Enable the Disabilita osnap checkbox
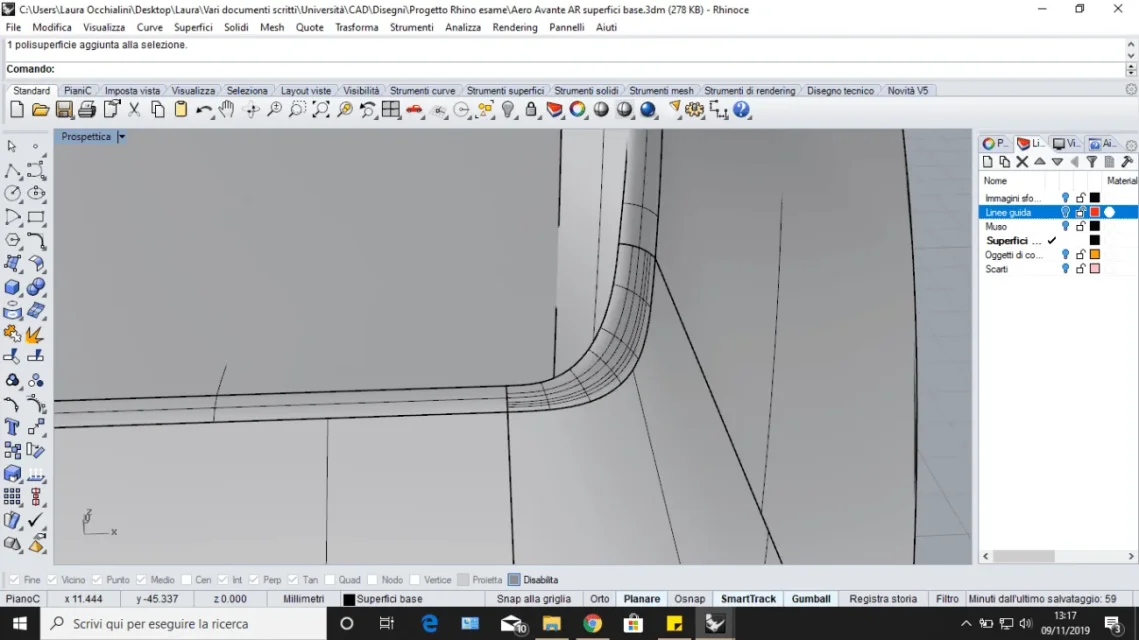This screenshot has width=1139, height=640. pos(514,580)
